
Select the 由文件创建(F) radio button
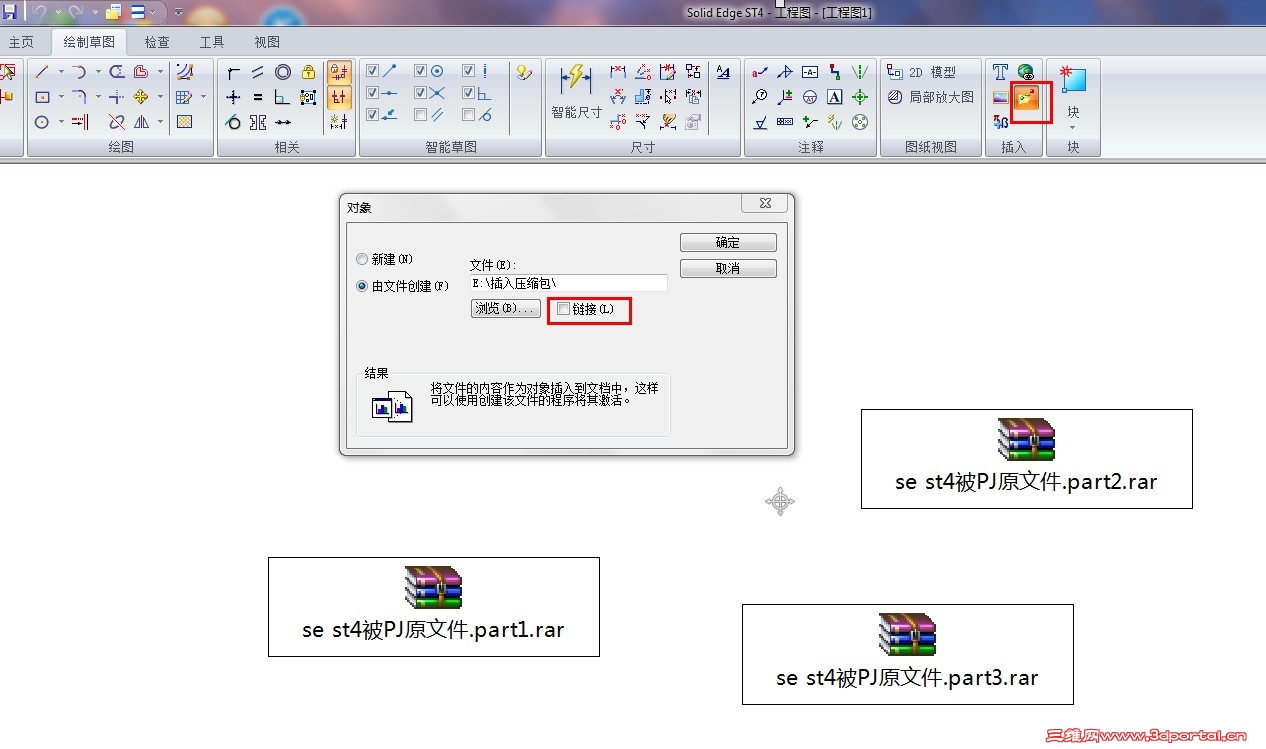362,286
